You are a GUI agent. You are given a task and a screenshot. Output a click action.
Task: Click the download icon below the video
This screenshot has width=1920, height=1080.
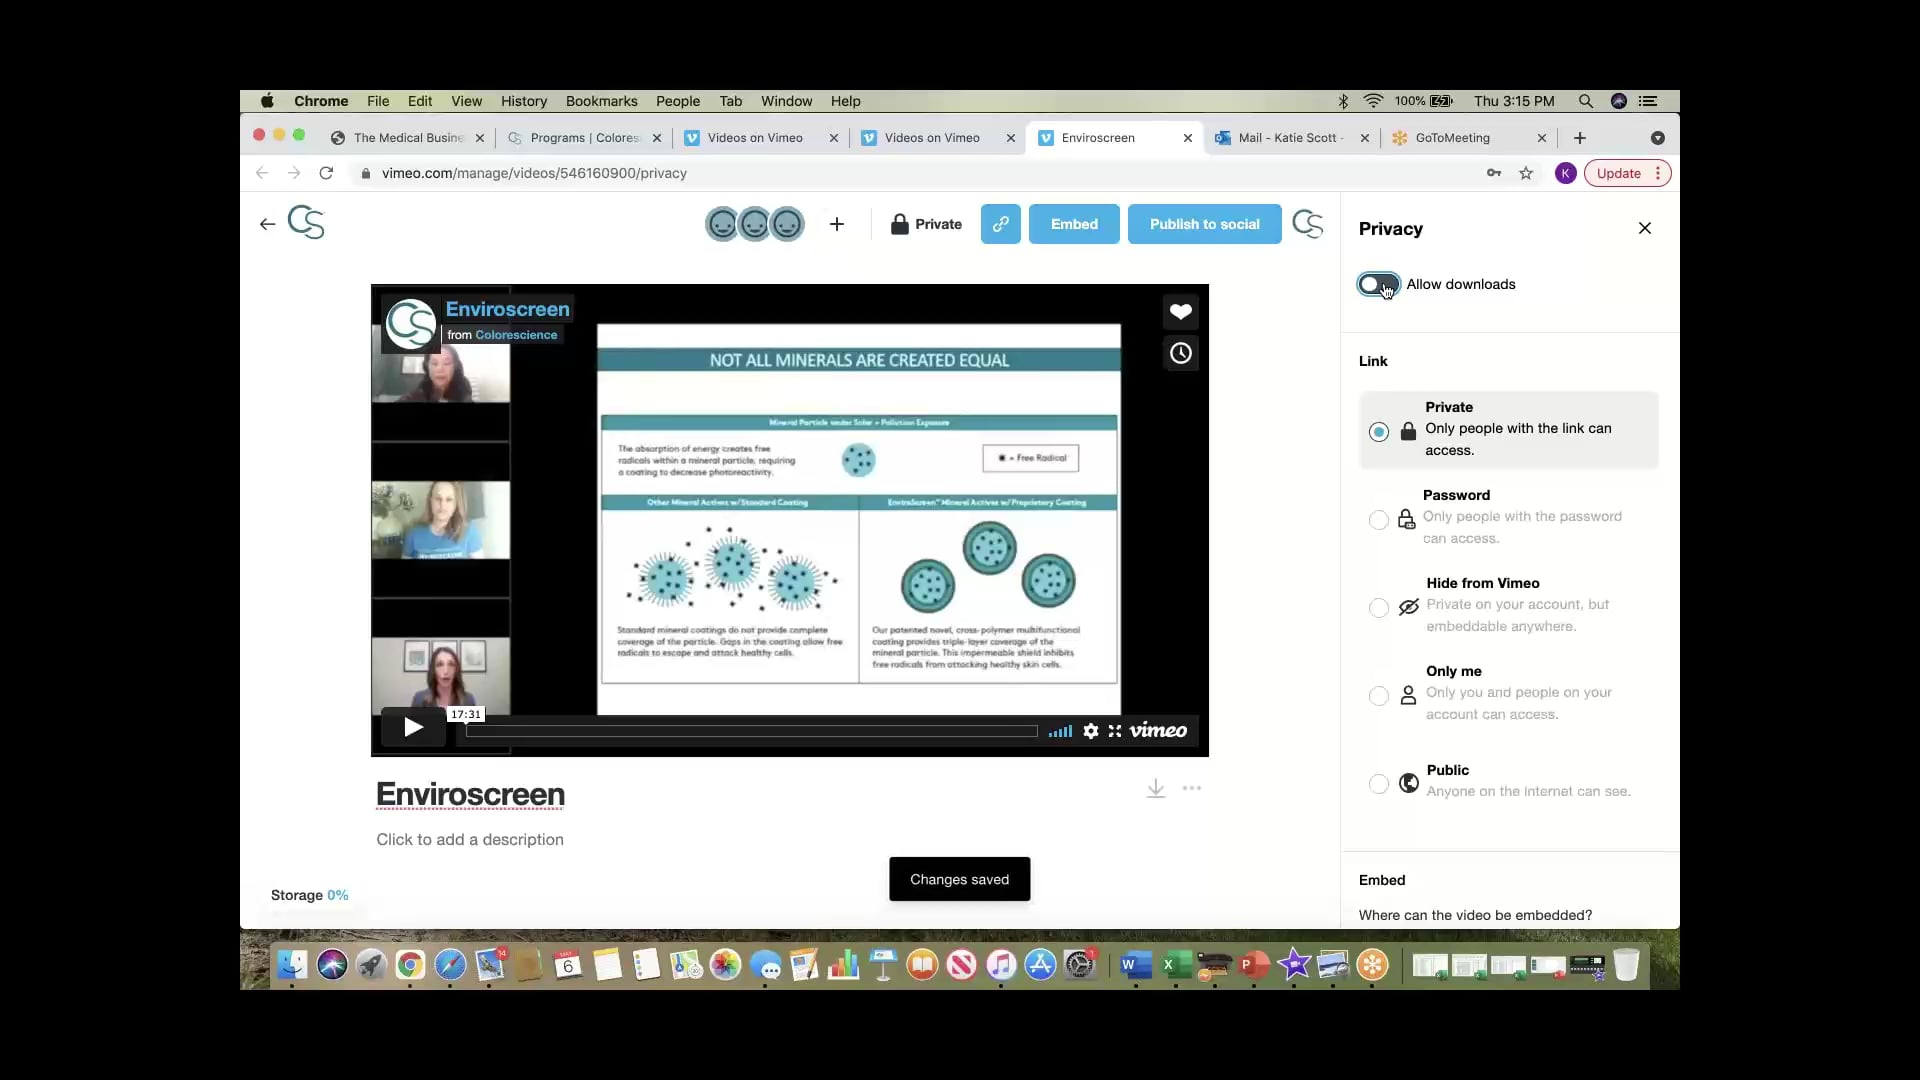pyautogui.click(x=1155, y=789)
